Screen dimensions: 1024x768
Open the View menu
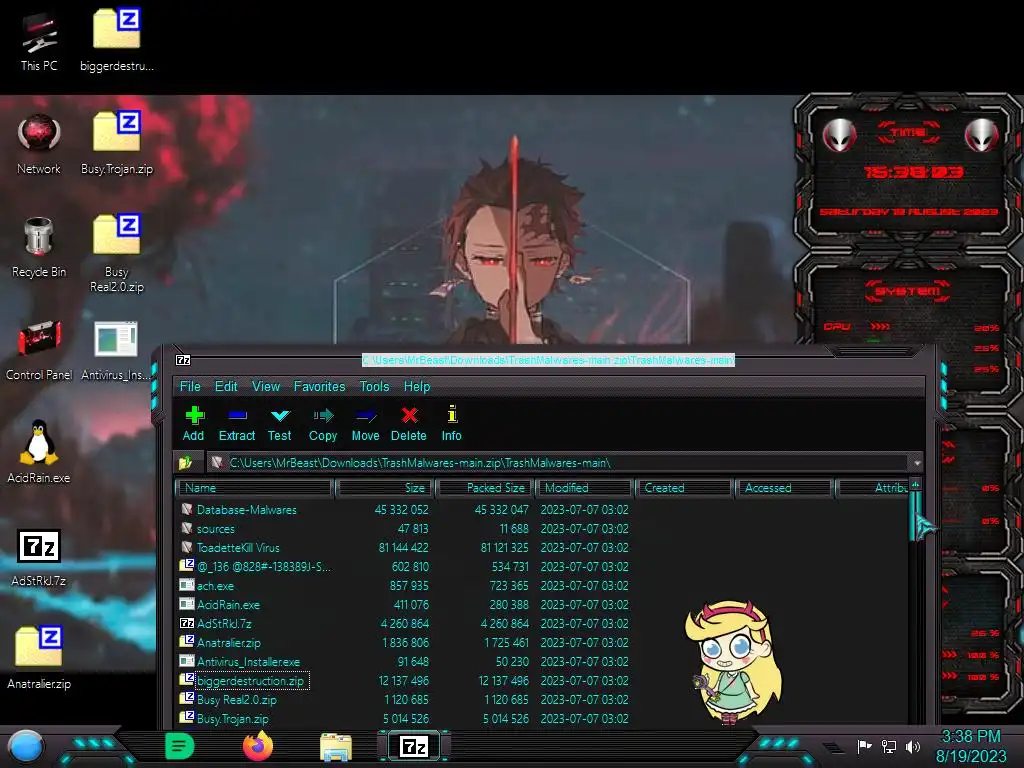coord(266,386)
